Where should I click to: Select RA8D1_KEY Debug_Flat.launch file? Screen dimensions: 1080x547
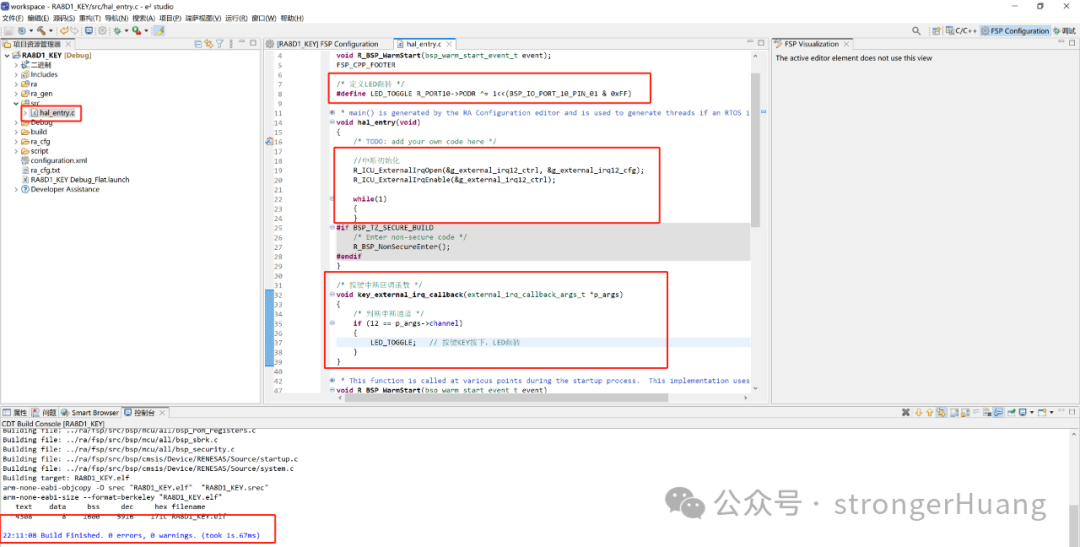coord(75,180)
